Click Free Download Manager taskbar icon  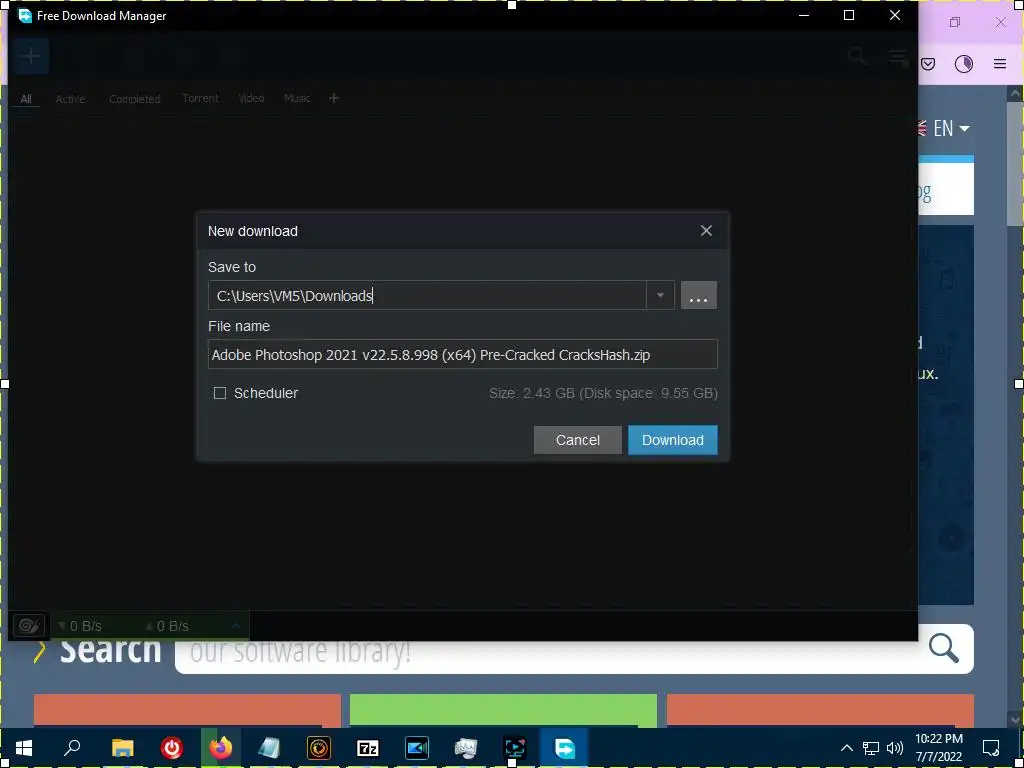(x=564, y=748)
